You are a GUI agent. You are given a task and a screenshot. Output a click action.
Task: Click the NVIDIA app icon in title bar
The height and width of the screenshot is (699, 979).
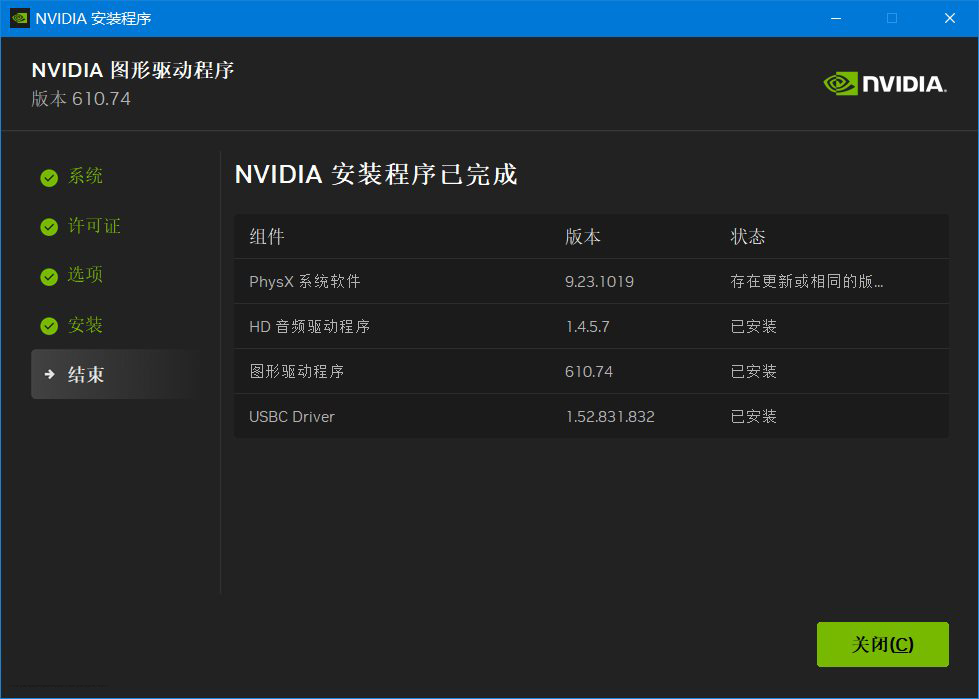pos(19,18)
